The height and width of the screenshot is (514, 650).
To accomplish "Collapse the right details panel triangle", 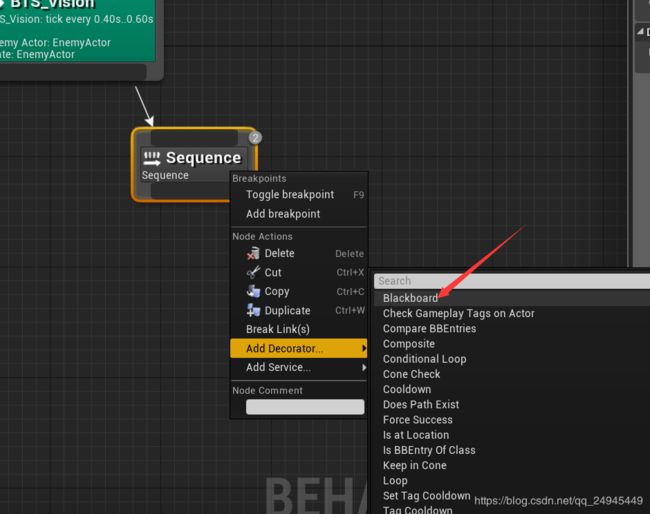I will click(640, 31).
